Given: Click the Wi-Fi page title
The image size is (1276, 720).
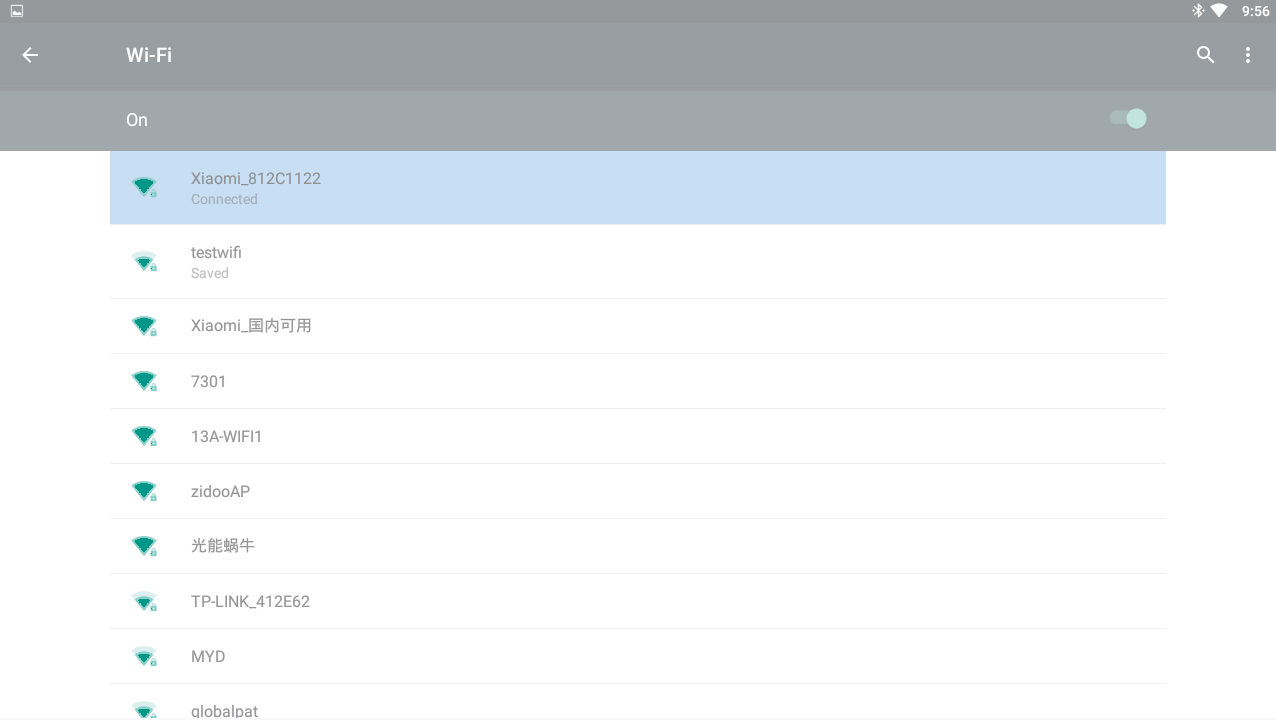Looking at the screenshot, I should (149, 55).
